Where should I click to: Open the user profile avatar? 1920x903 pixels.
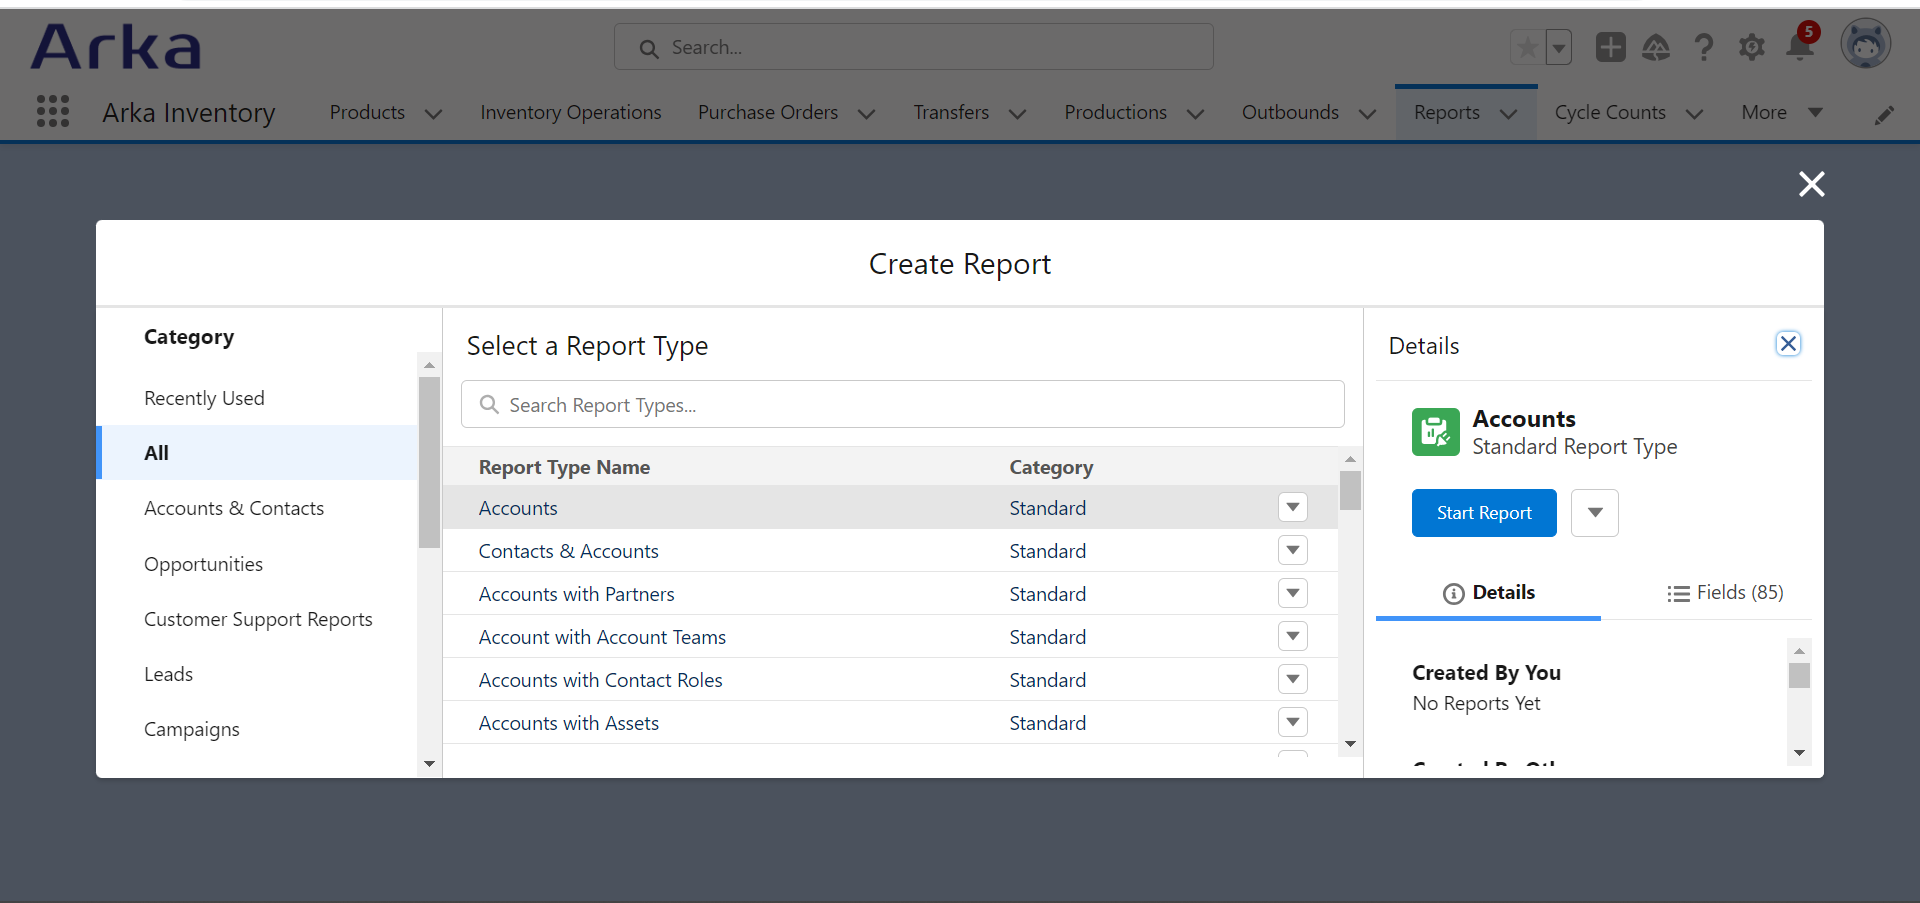1866,45
